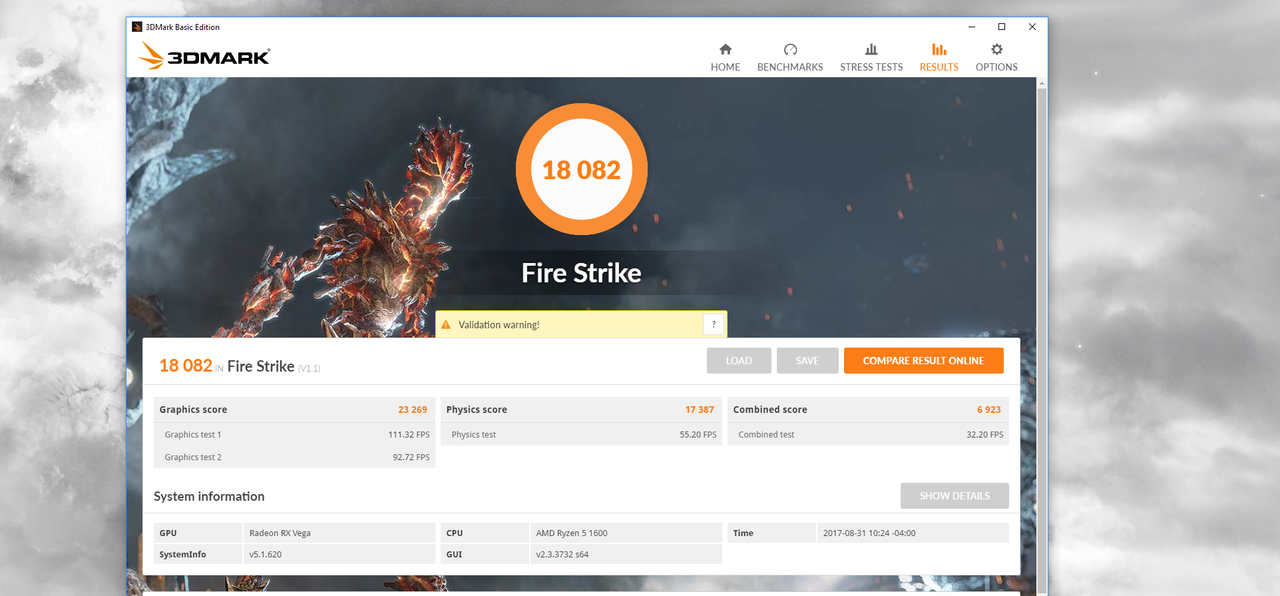Click System information heading

(x=209, y=496)
